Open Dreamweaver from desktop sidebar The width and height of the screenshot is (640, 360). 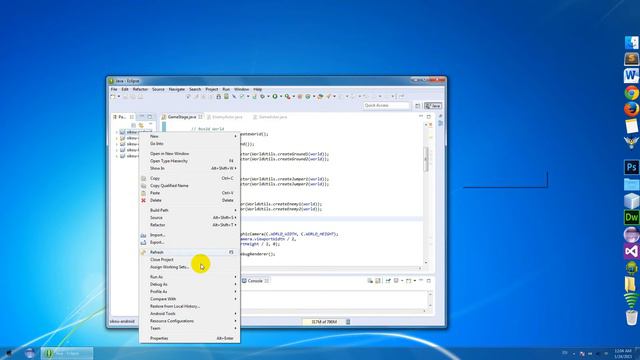click(631, 218)
